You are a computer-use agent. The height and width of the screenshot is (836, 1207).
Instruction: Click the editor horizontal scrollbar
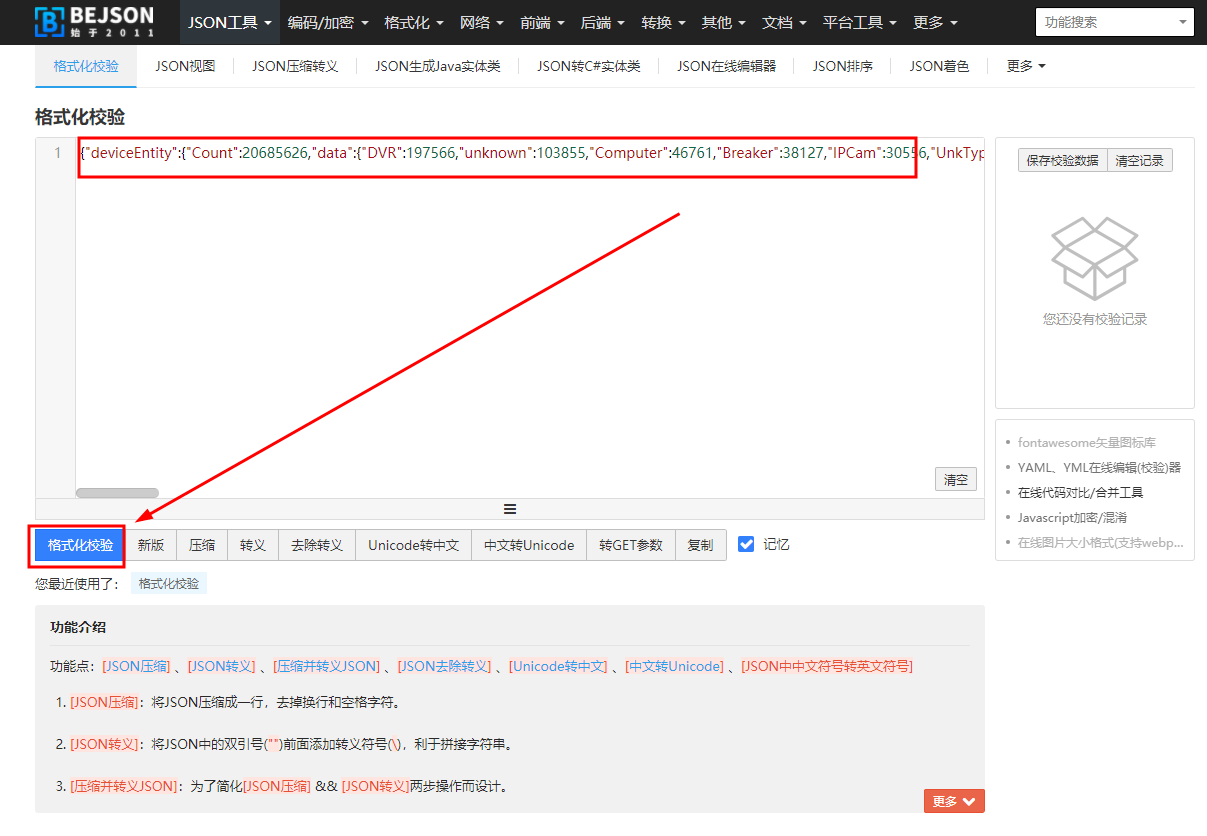[x=117, y=493]
